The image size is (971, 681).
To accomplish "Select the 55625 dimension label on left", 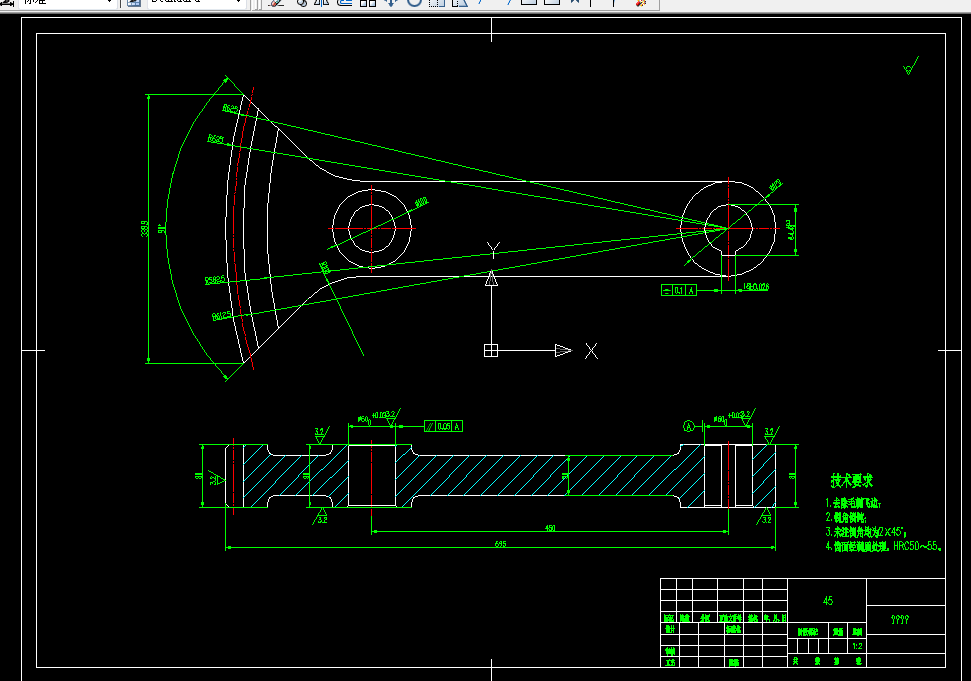I will click(215, 280).
